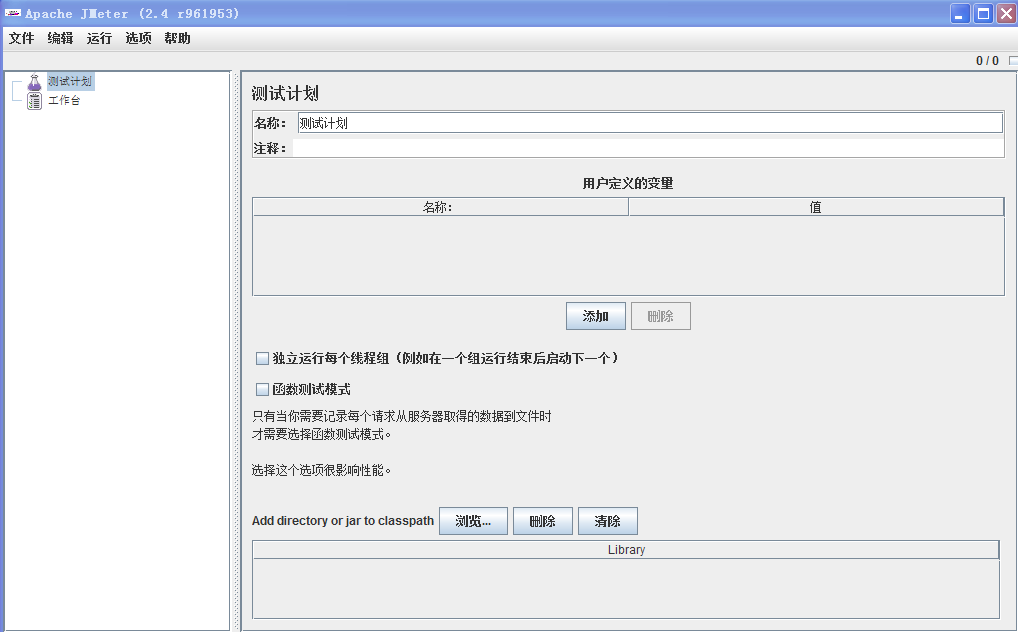This screenshot has width=1018, height=632.
Task: Click the 名称 column header in variables table
Action: coord(440,207)
